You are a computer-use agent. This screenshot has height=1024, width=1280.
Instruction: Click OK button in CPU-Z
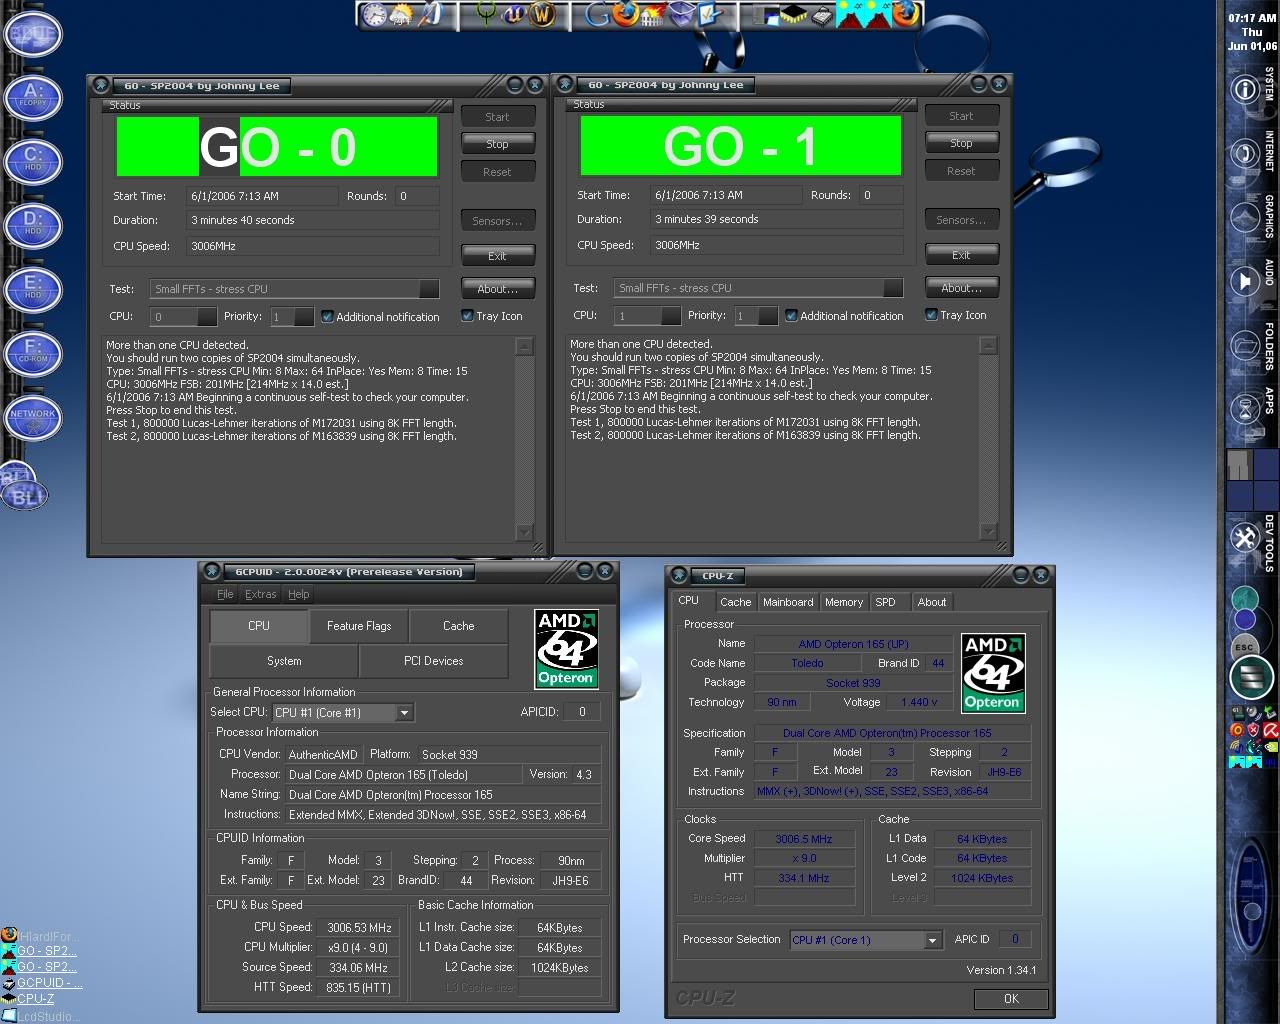1011,999
